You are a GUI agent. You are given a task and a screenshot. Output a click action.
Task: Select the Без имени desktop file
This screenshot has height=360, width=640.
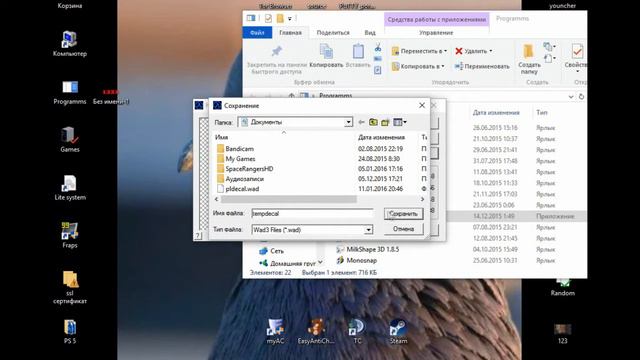[x=111, y=97]
